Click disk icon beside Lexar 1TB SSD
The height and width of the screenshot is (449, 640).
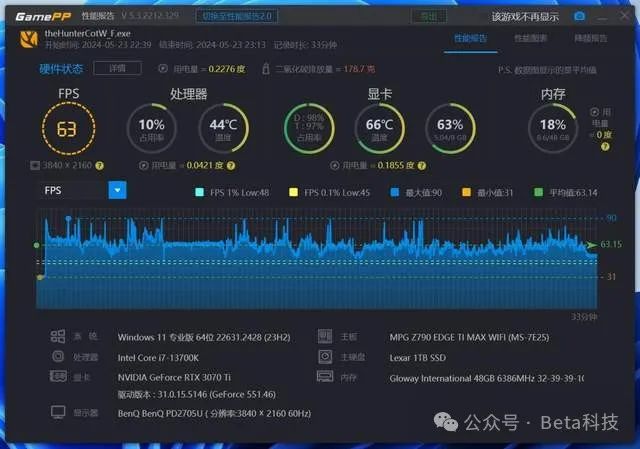[x=325, y=356]
